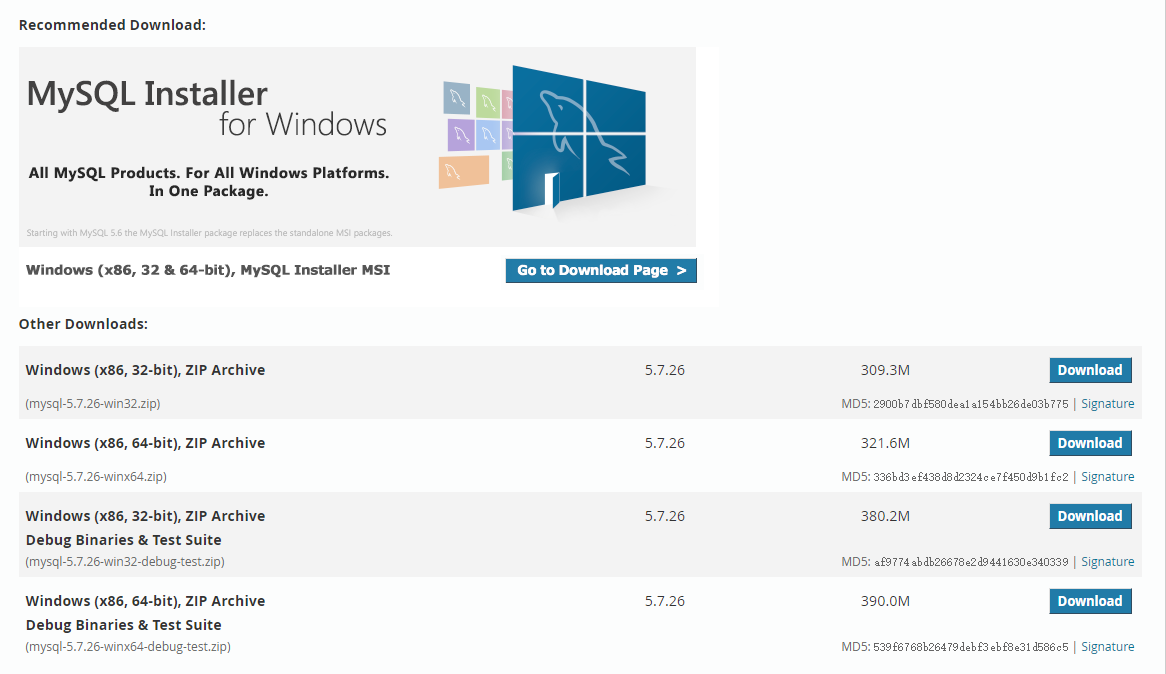1166x674 pixels.
Task: Download the 32-bit ZIP Archive (309.3M)
Action: click(1090, 370)
